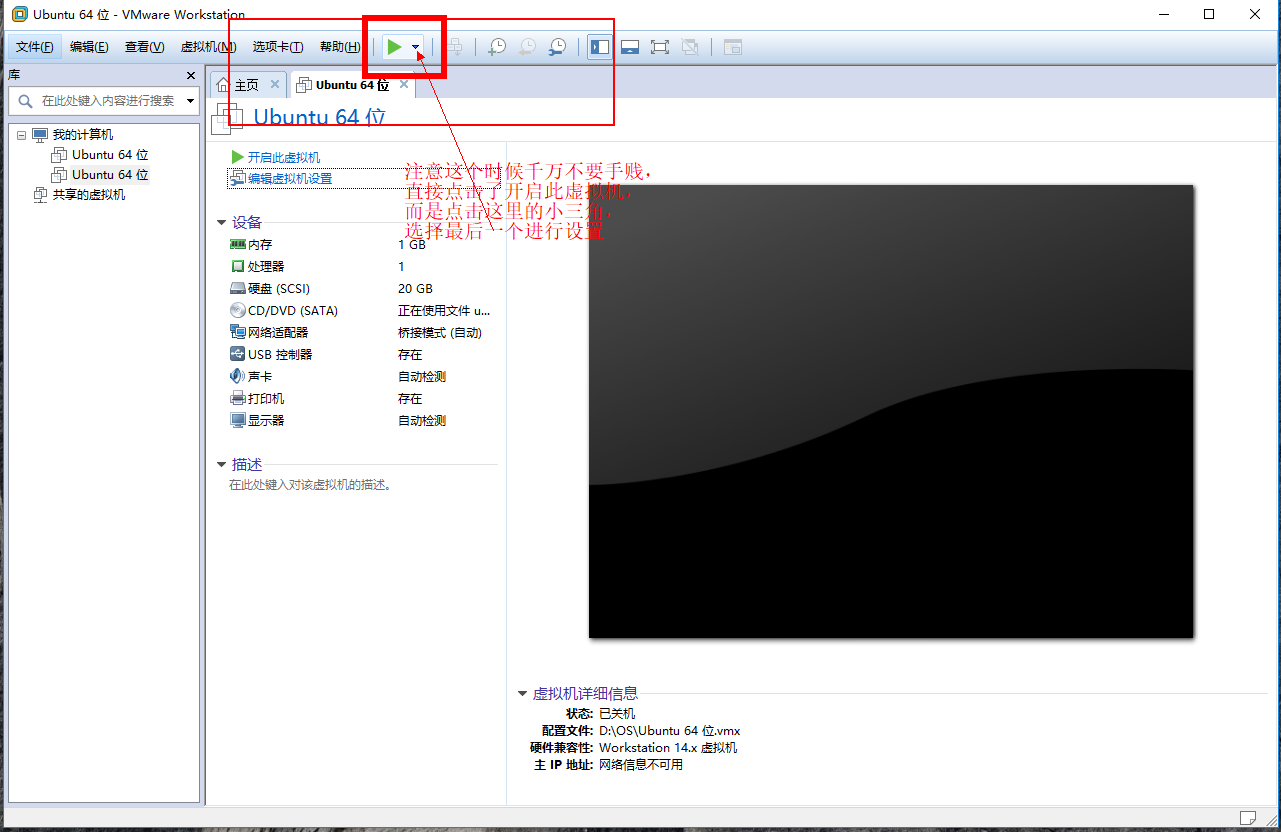Open the 虚拟机(M) menu

(208, 47)
